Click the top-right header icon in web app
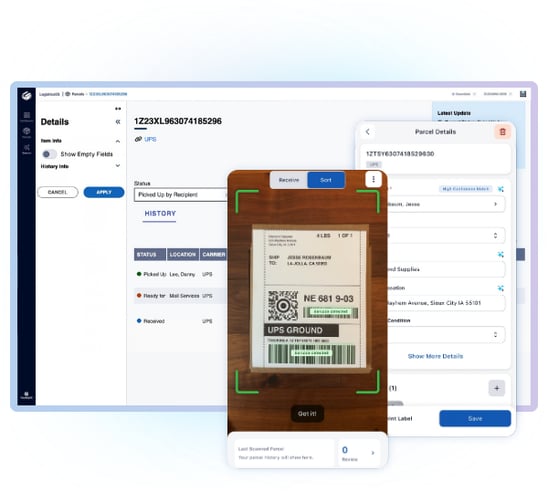Screen dimensions: 548x493 coord(523,94)
